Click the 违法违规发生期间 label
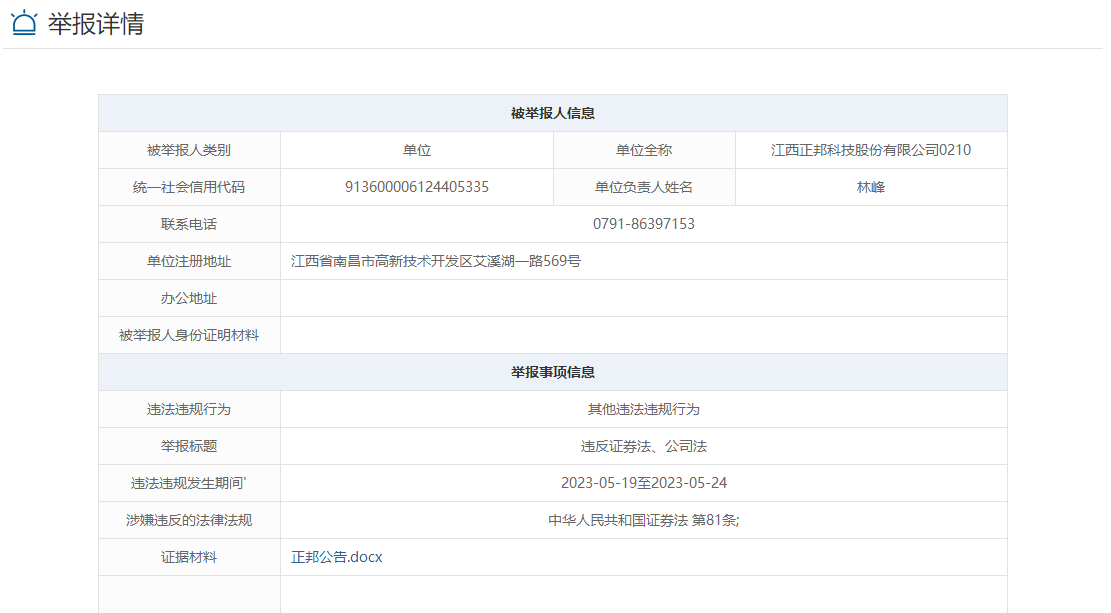Viewport: 1111px width, 613px height. pyautogui.click(x=188, y=483)
